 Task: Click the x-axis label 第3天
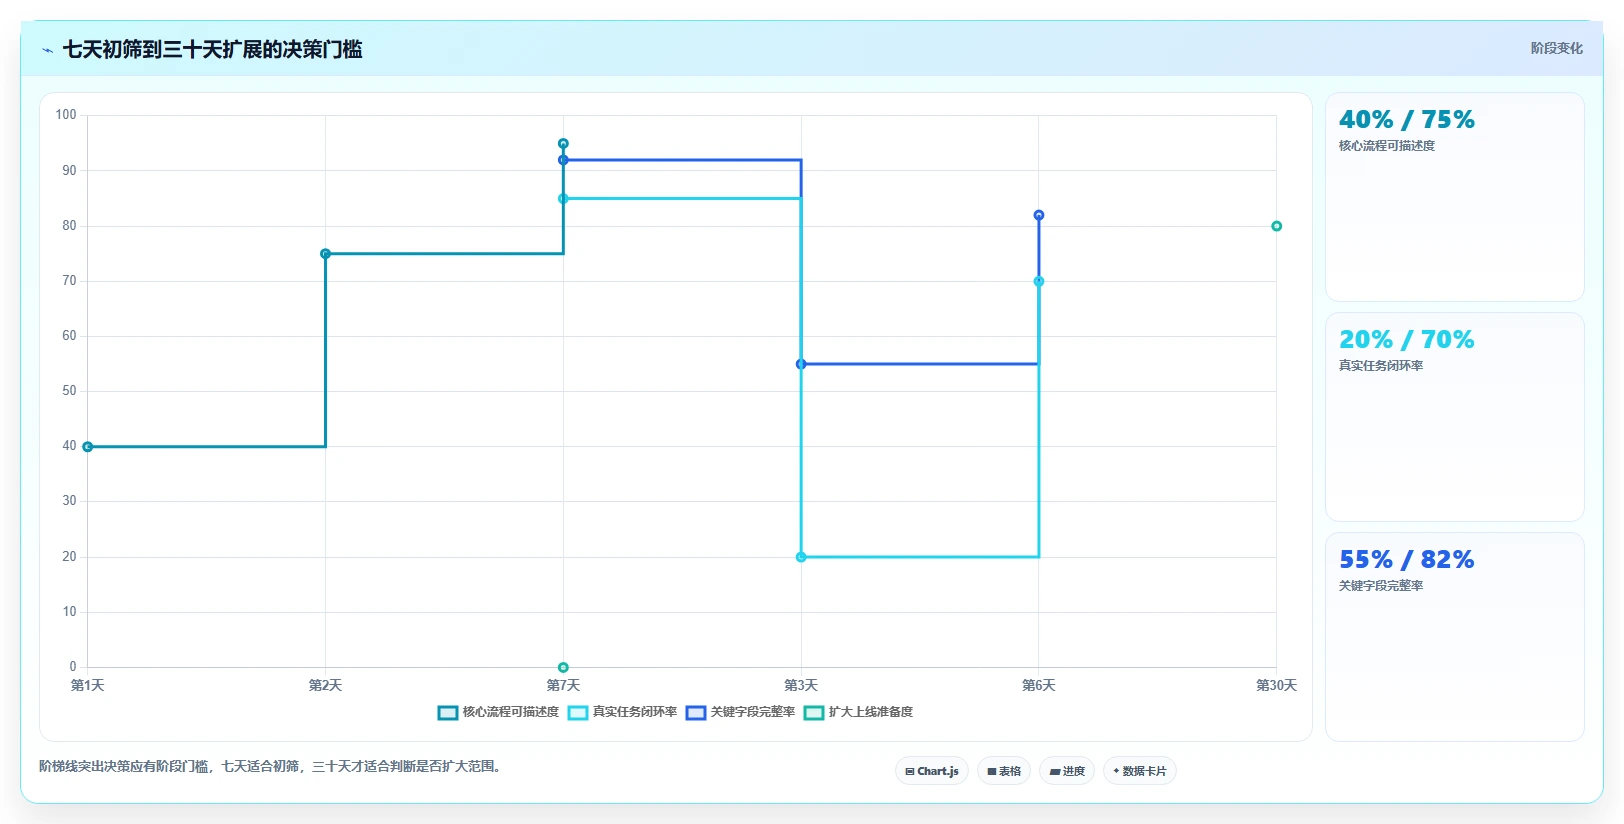coord(801,685)
